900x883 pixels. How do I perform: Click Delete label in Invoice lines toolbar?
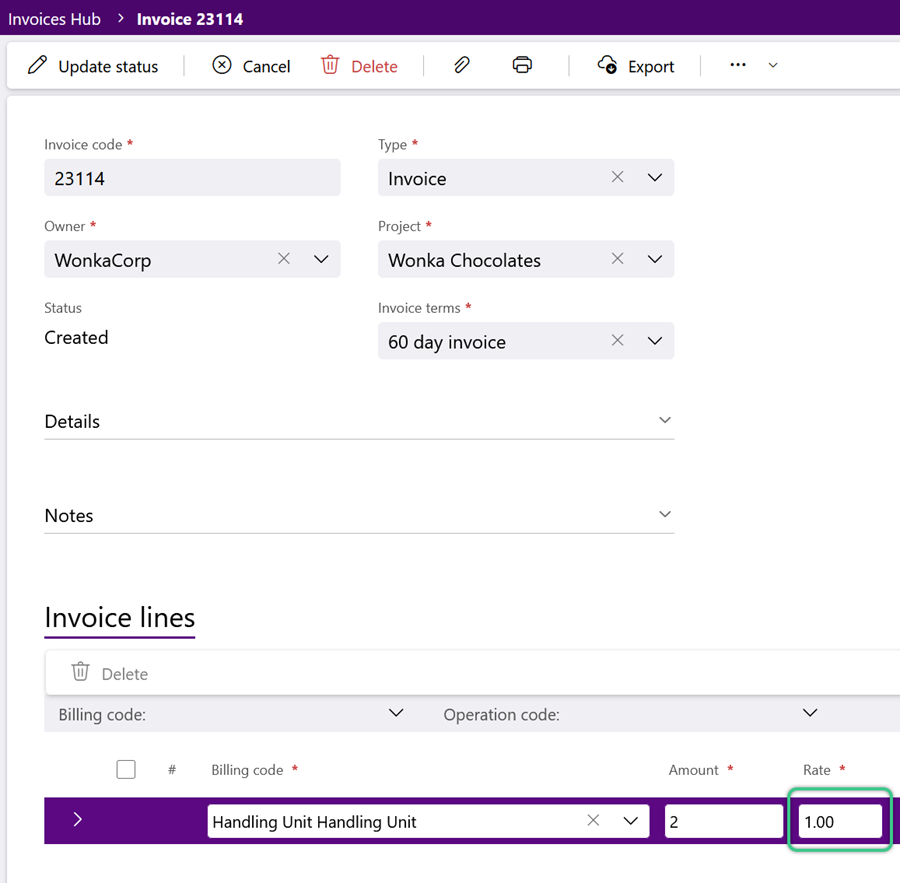point(125,674)
